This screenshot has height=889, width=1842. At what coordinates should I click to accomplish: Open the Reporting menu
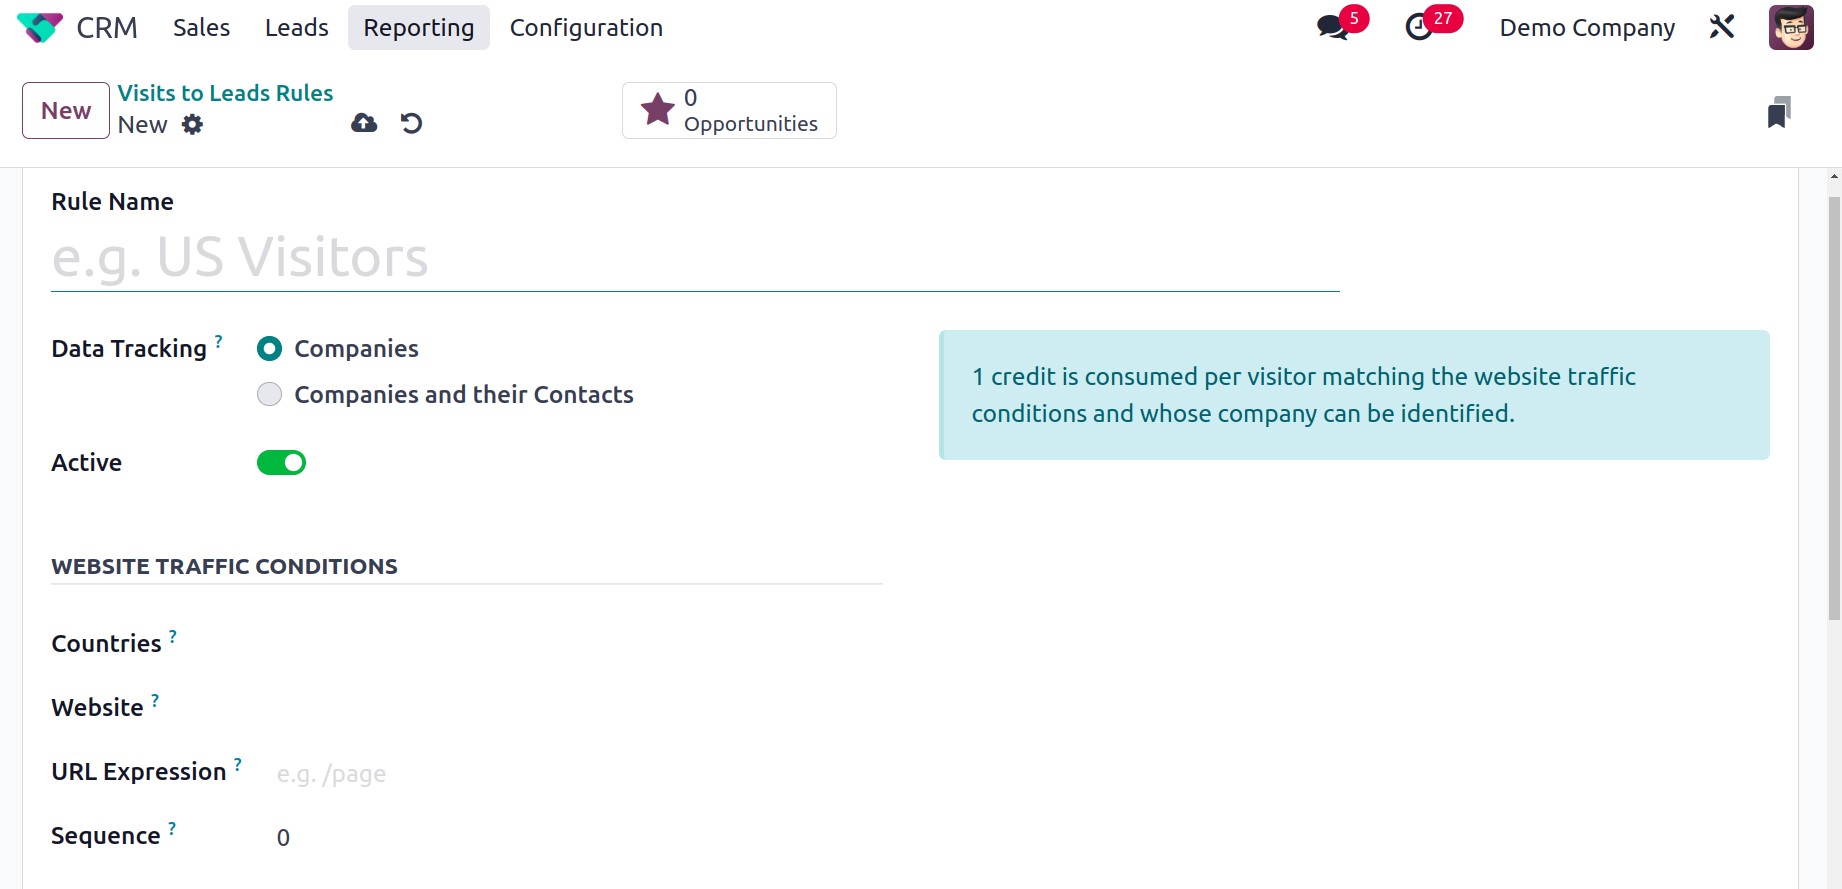tap(419, 27)
